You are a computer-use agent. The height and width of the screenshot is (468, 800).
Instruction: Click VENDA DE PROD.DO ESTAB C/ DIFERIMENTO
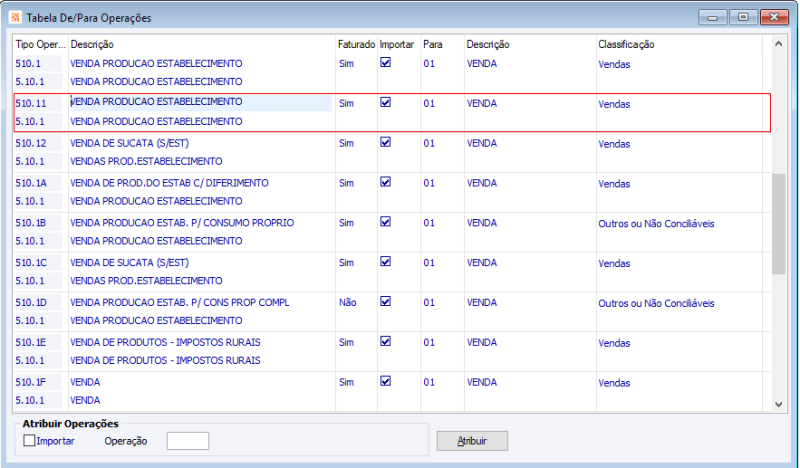[x=169, y=183]
